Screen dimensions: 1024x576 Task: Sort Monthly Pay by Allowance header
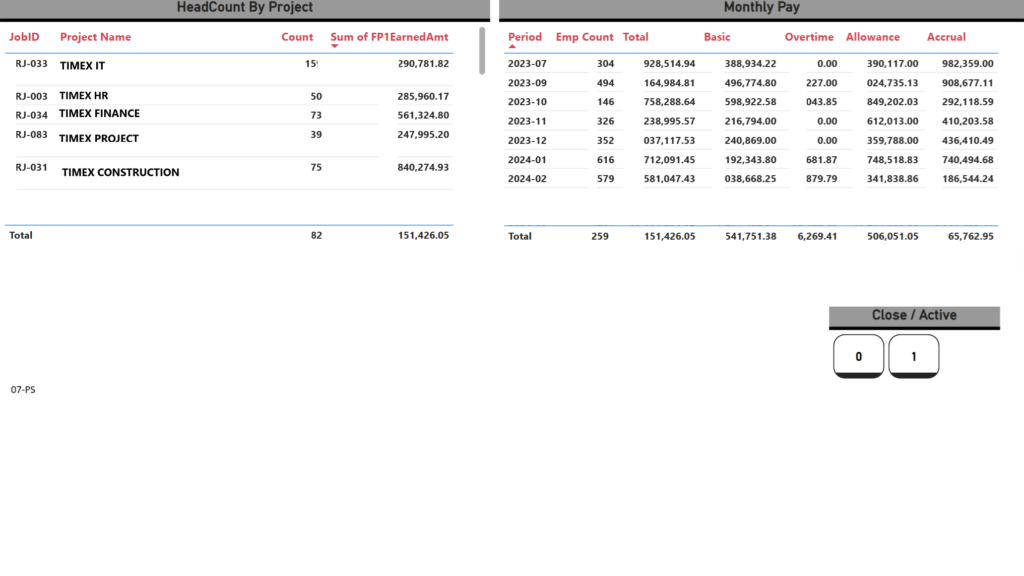(x=872, y=37)
